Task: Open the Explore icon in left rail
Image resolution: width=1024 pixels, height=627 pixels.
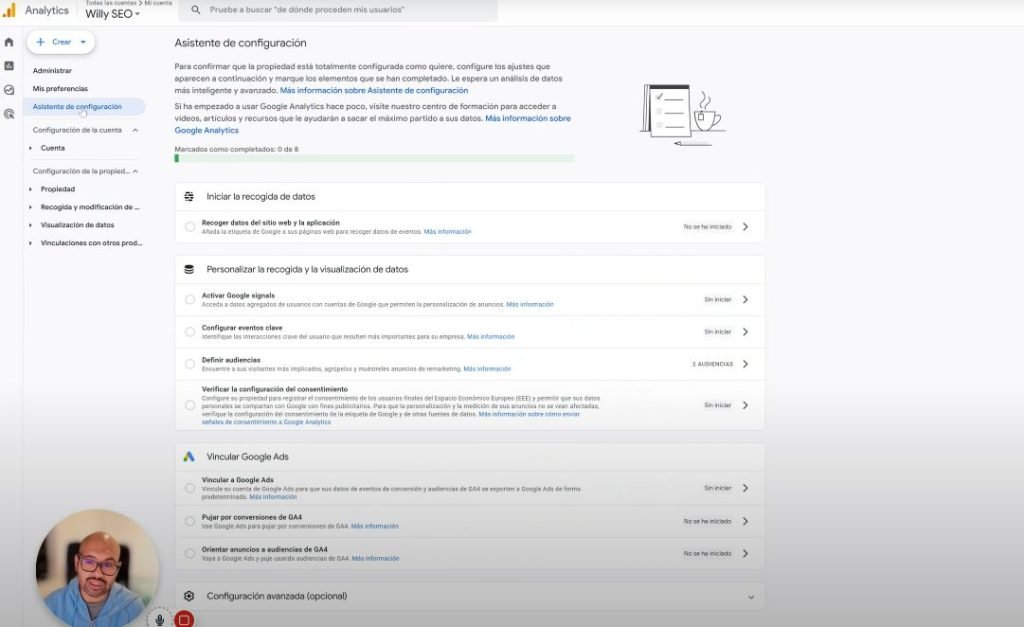Action: click(x=8, y=89)
